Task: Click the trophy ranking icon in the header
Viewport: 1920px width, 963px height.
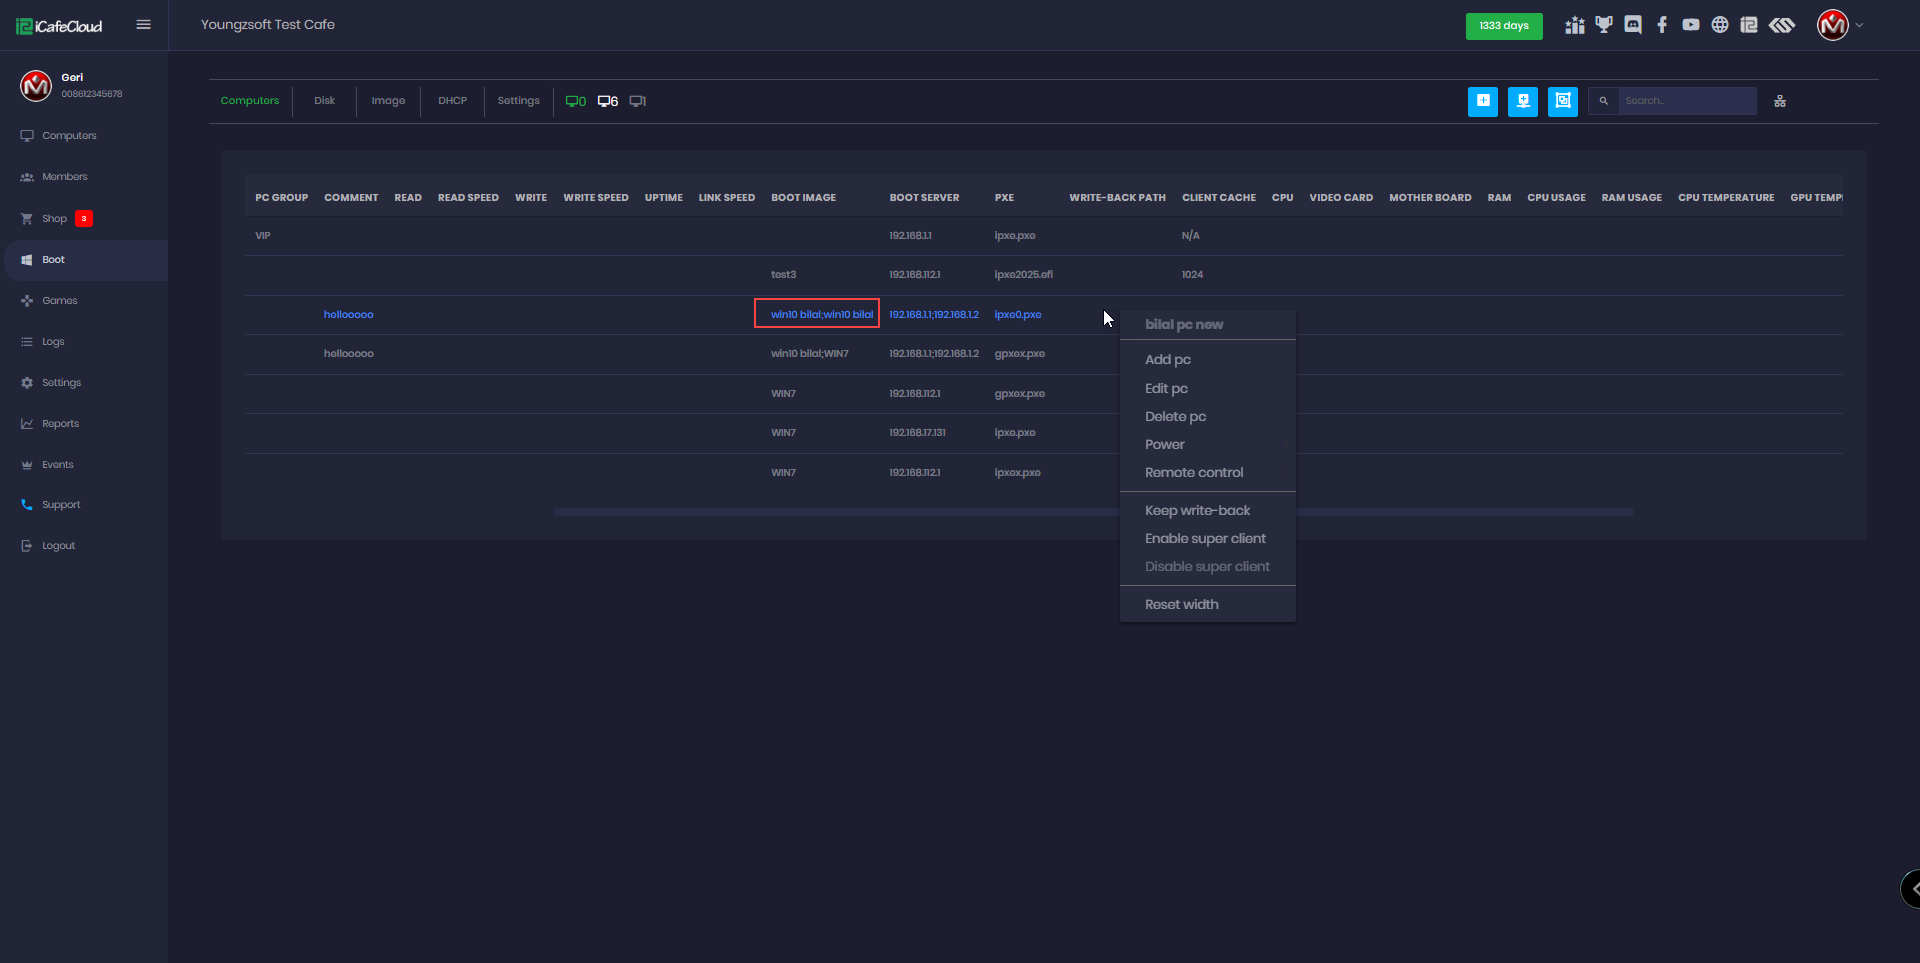Action: 1604,25
